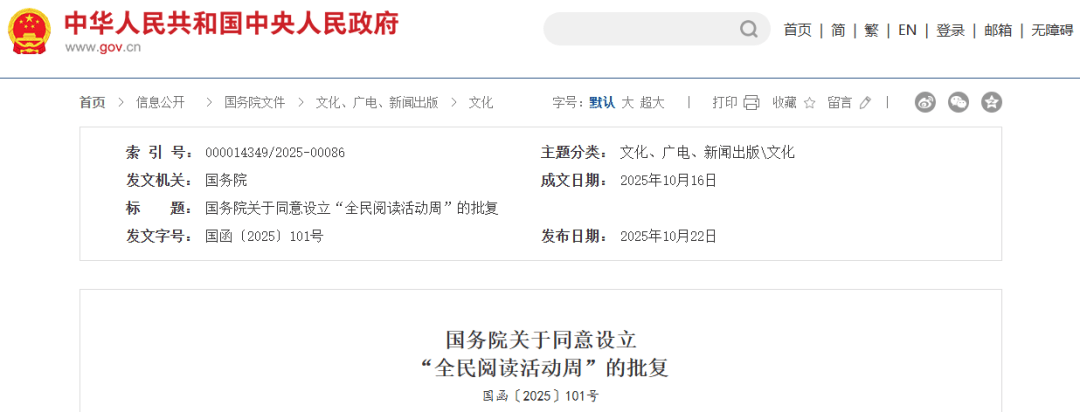This screenshot has height=412, width=1080.
Task: Set font size to 默认
Action: tap(602, 102)
